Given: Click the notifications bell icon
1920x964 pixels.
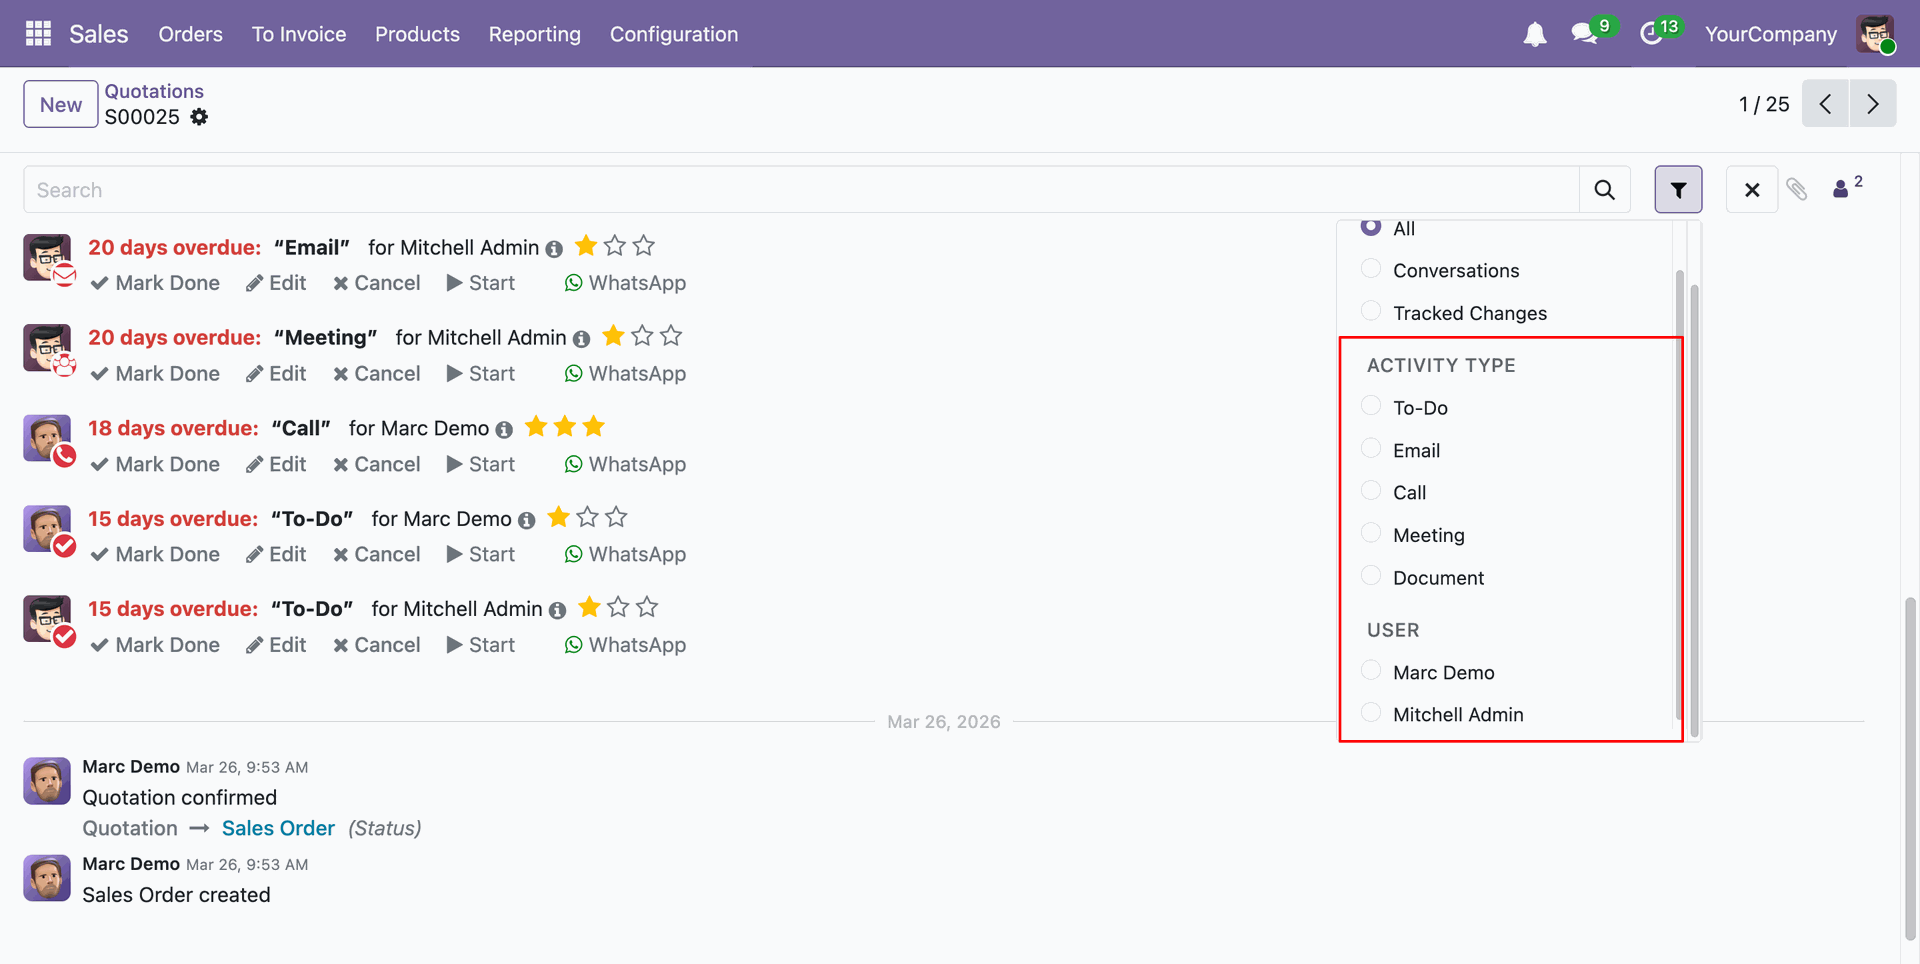Looking at the screenshot, I should [x=1534, y=34].
